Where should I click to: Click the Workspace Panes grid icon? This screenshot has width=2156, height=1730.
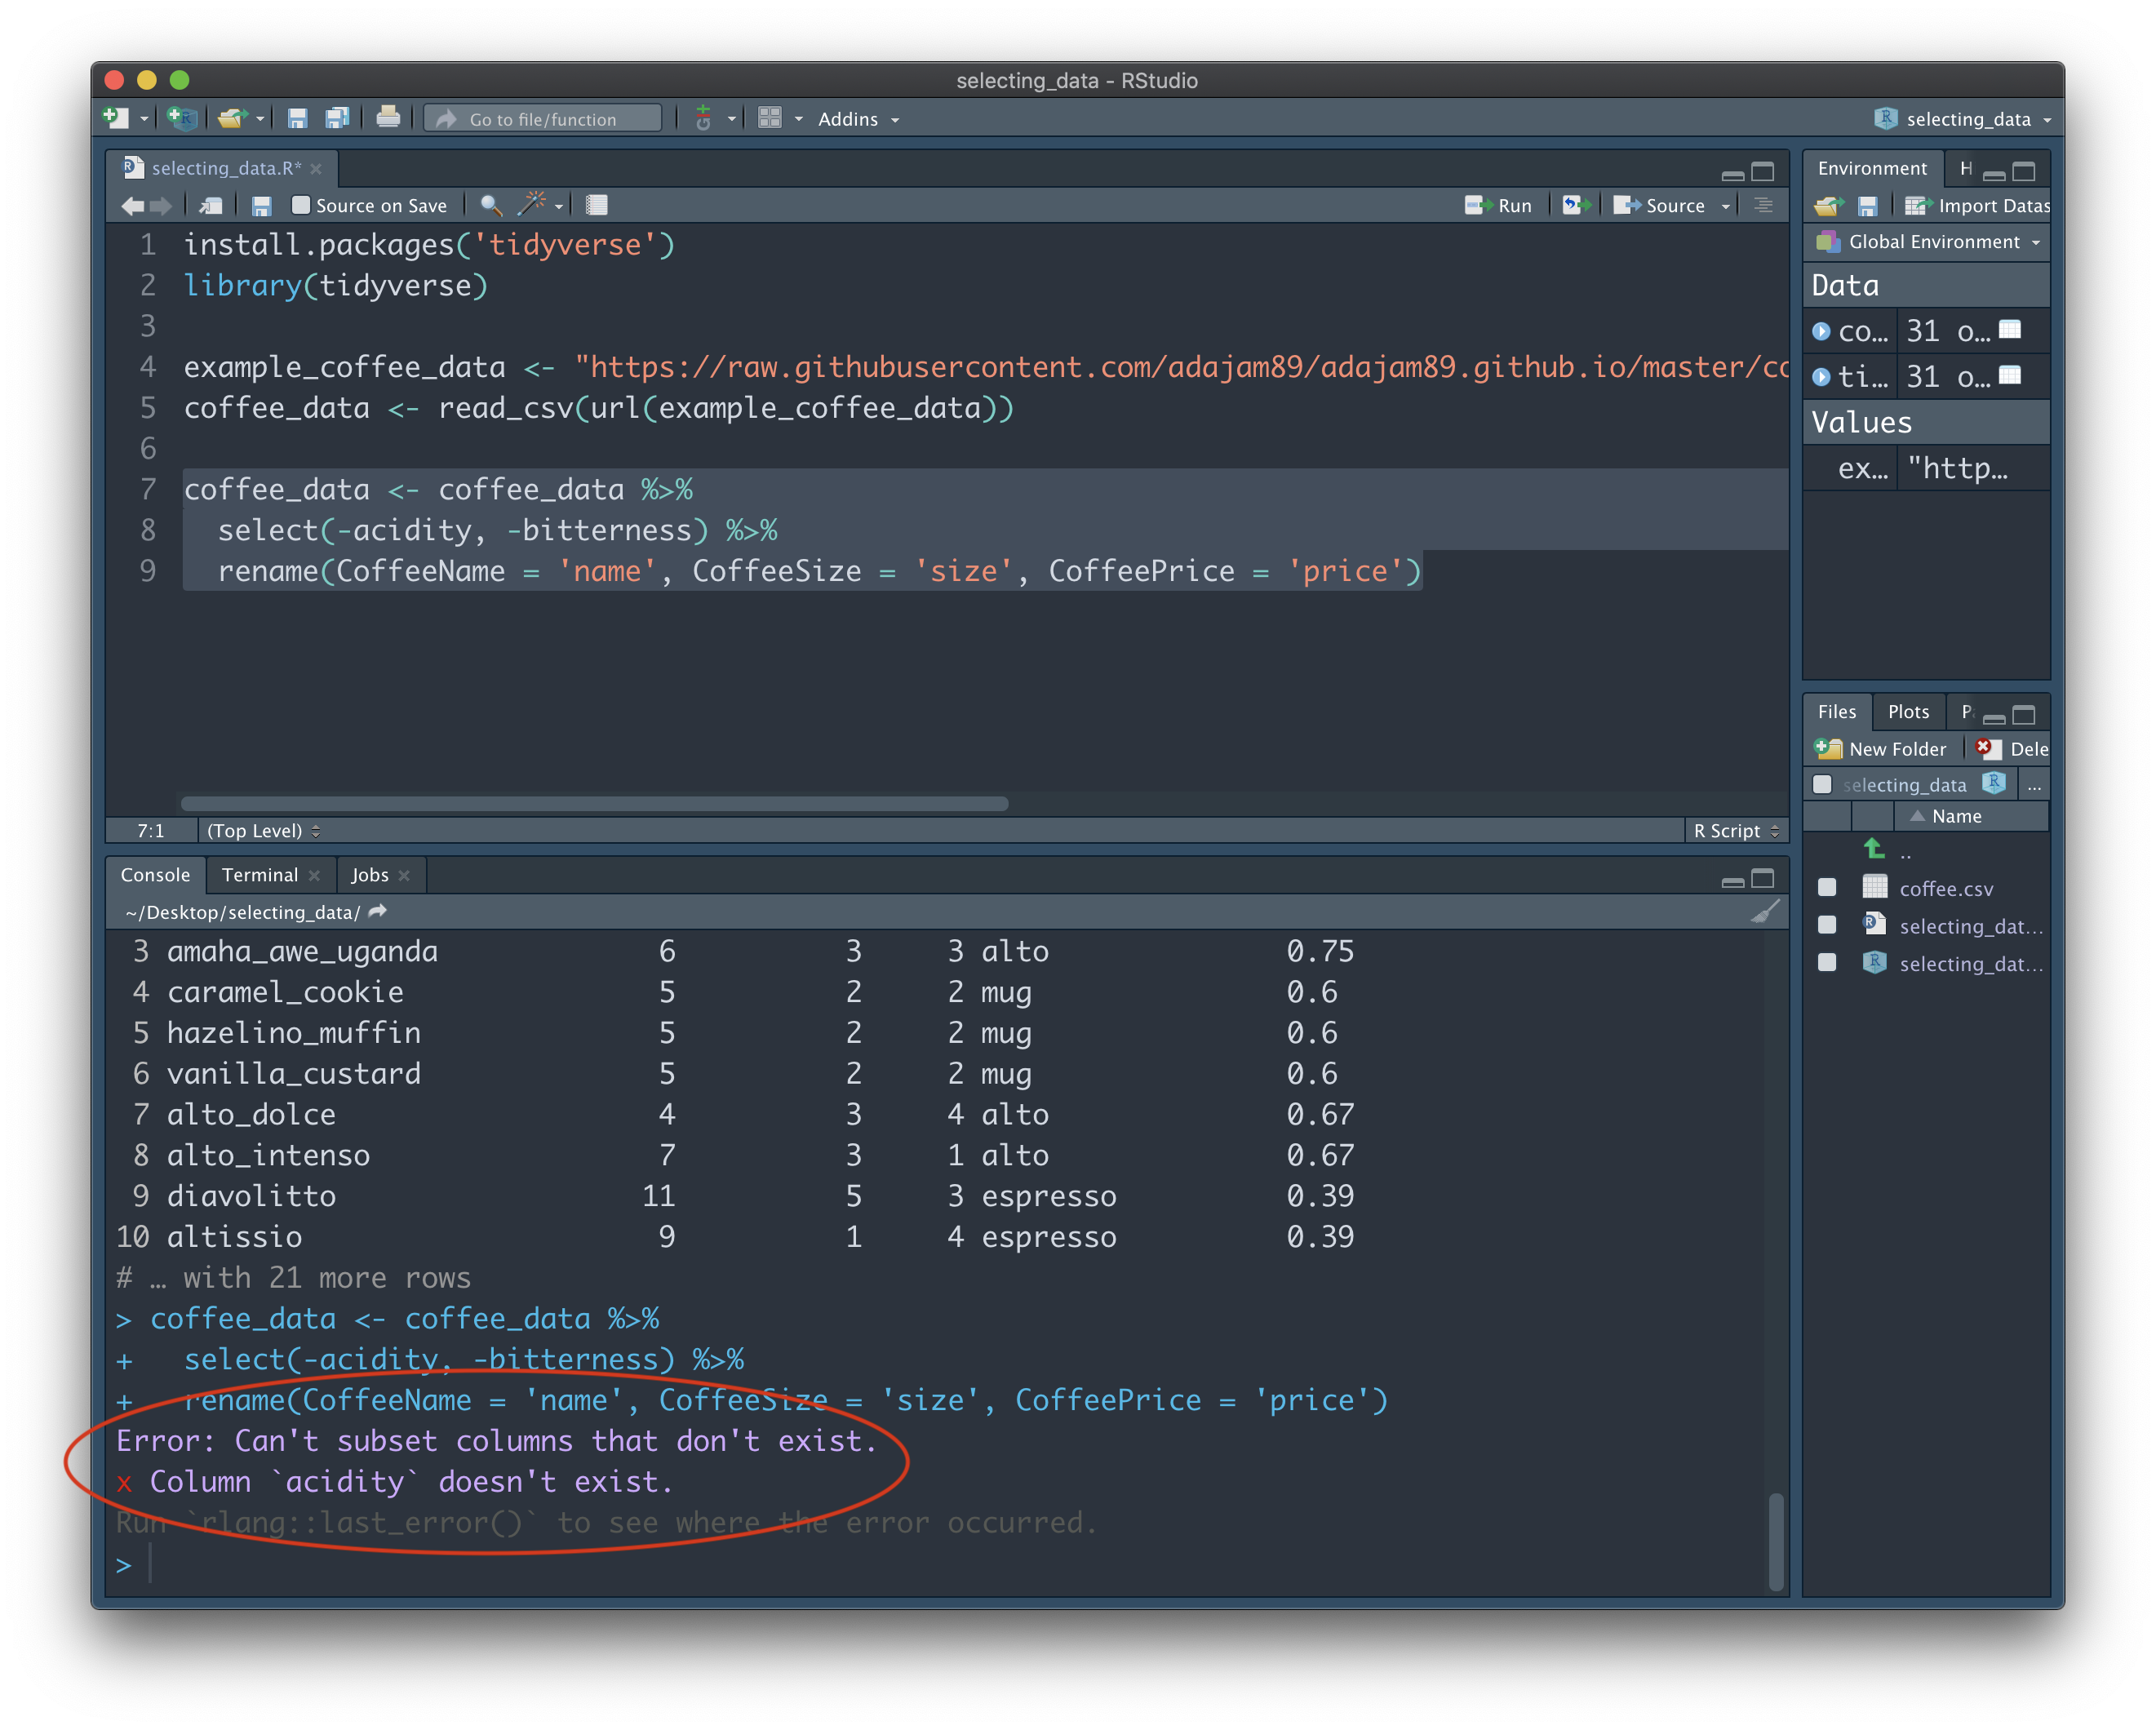tap(769, 118)
